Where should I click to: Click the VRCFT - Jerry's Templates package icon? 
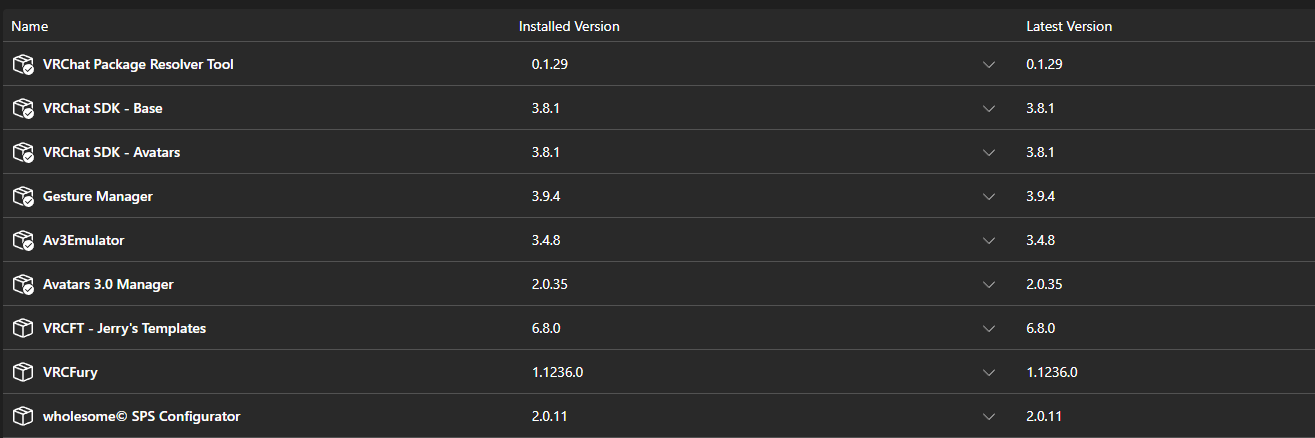point(22,328)
